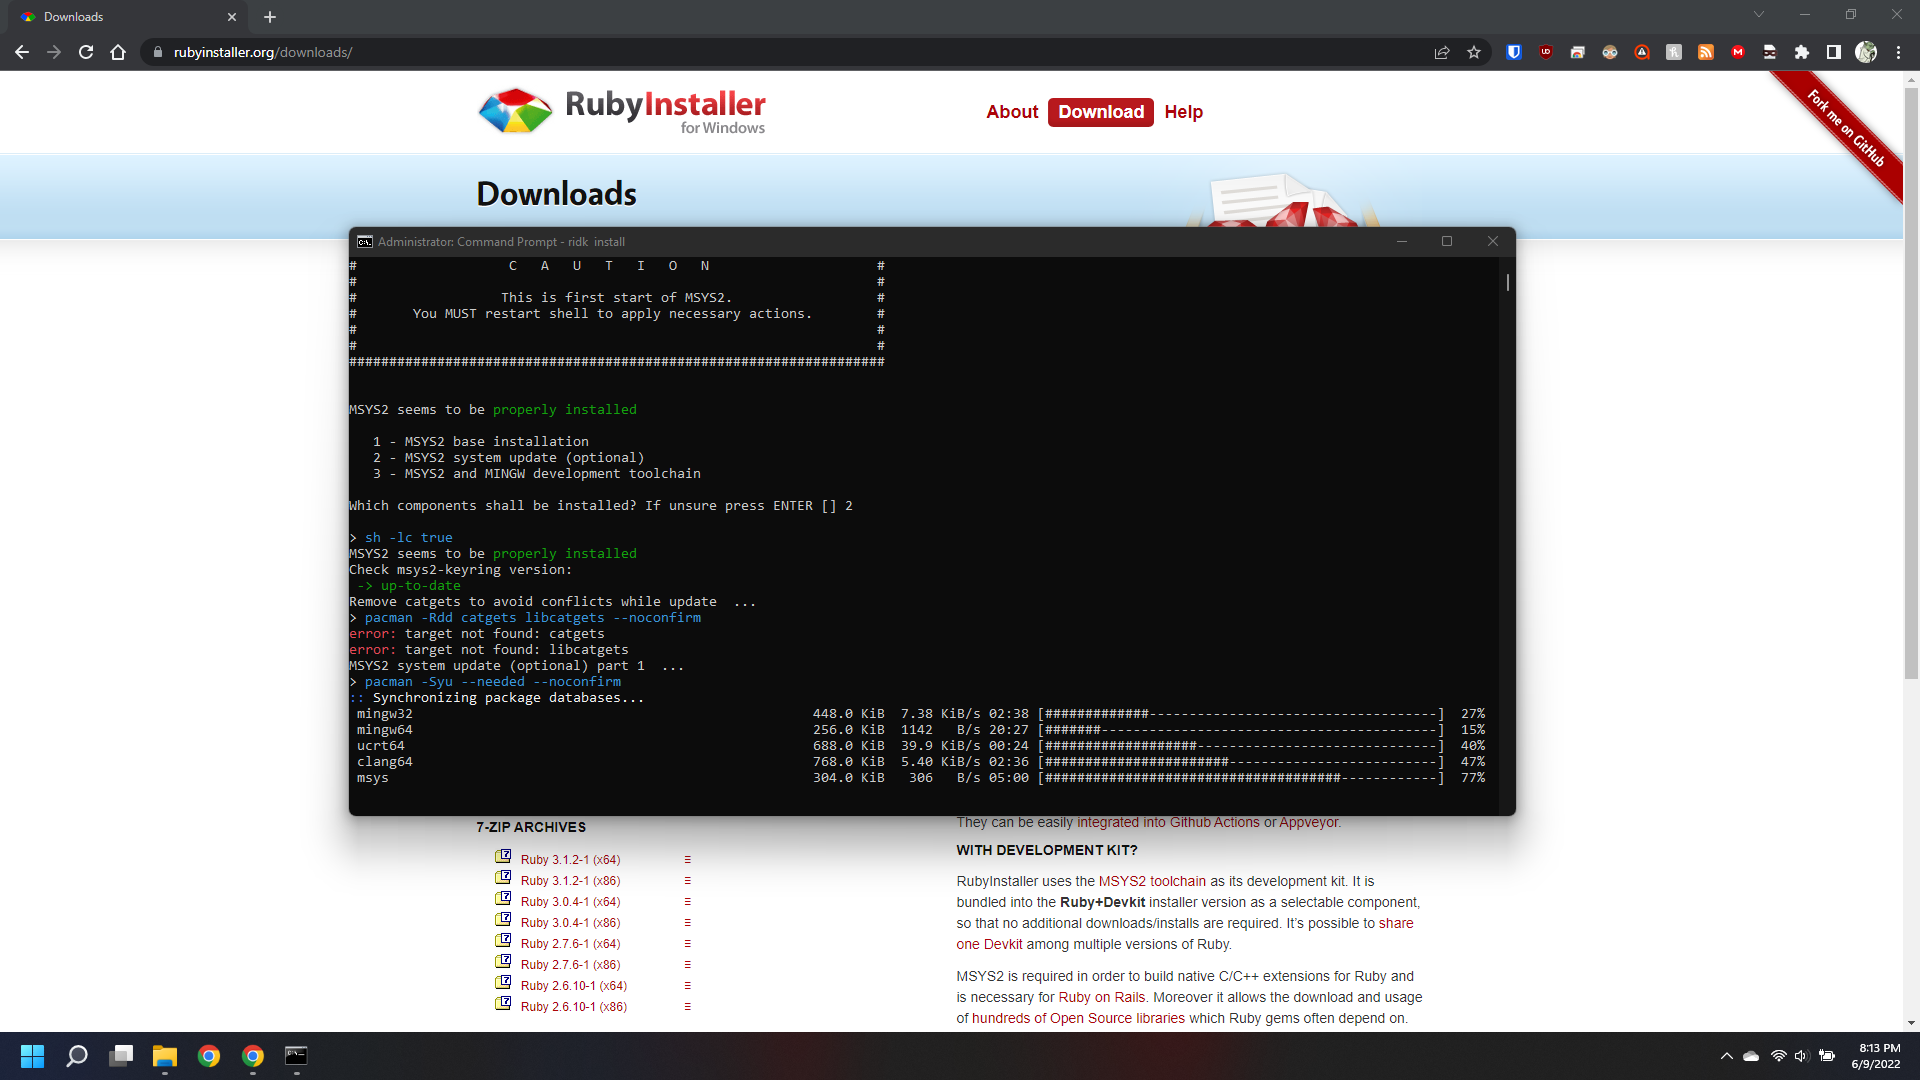Open hundreds of Open Source libraries link
This screenshot has height=1080, width=1920.
tap(1078, 1018)
